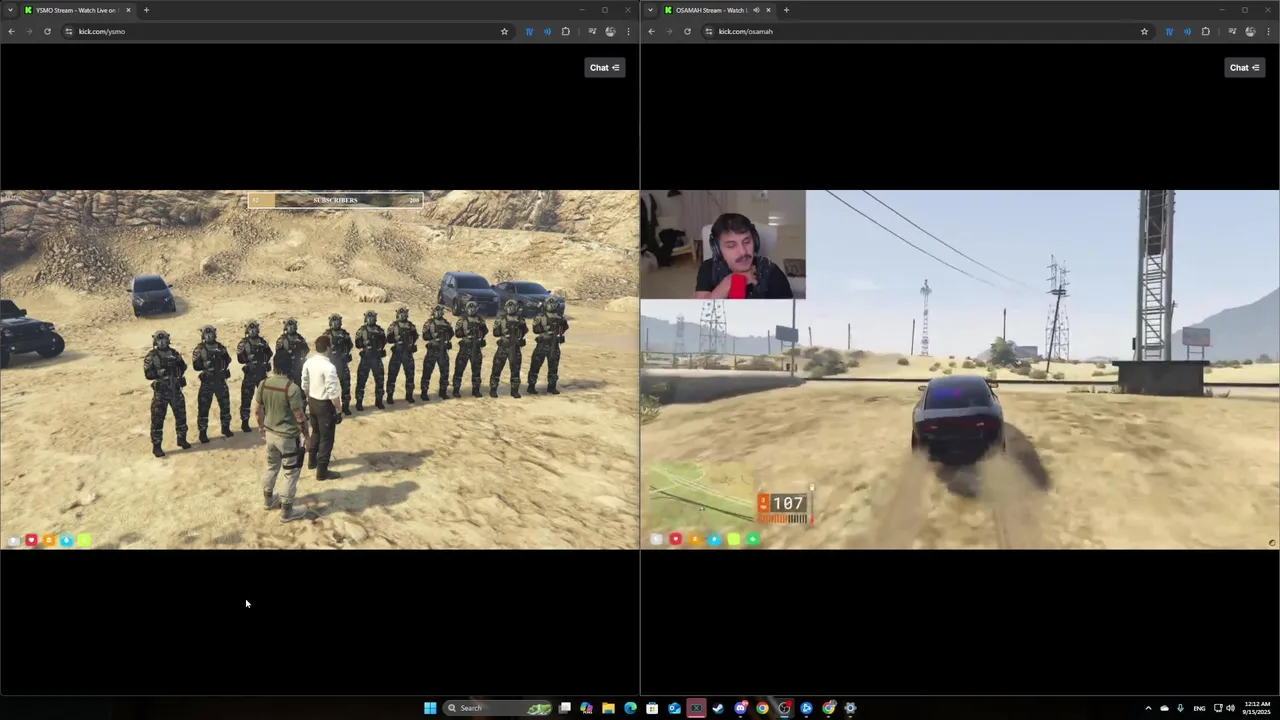The width and height of the screenshot is (1280, 720).
Task: Open the profile avatar in OSAMAH window
Action: (x=1250, y=31)
